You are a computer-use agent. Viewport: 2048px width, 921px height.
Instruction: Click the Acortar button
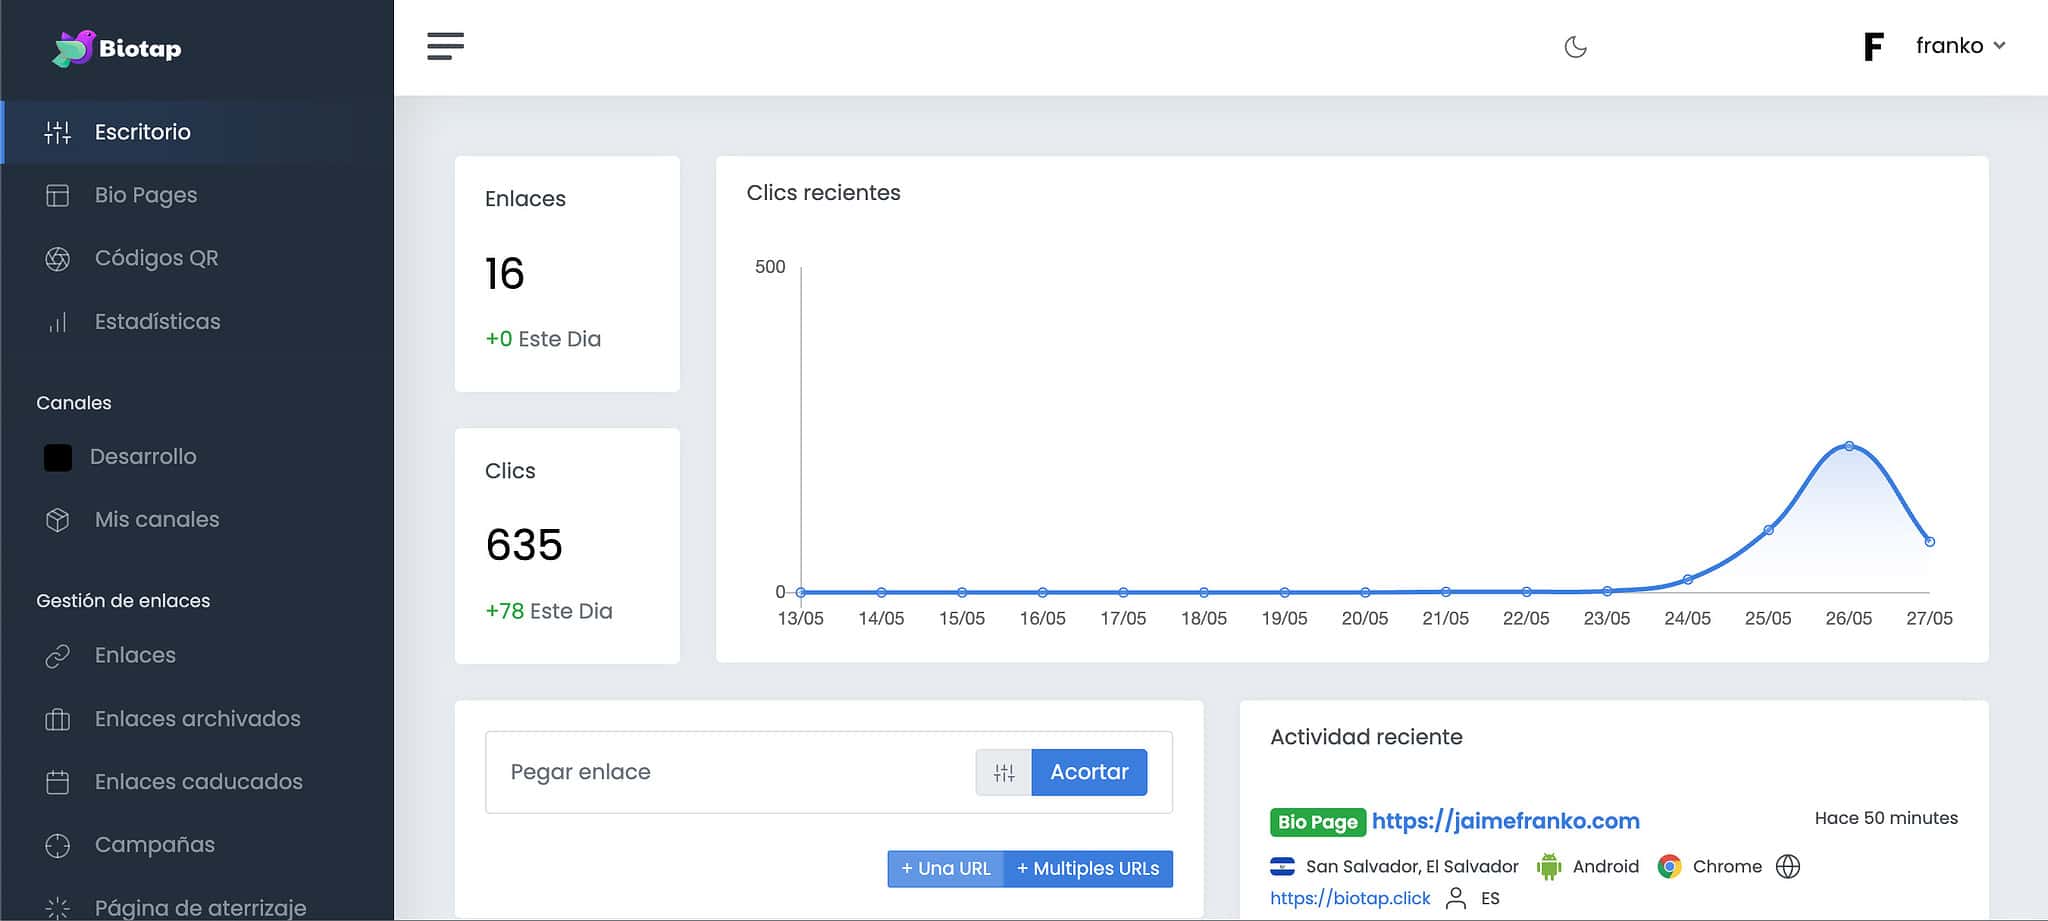1089,771
